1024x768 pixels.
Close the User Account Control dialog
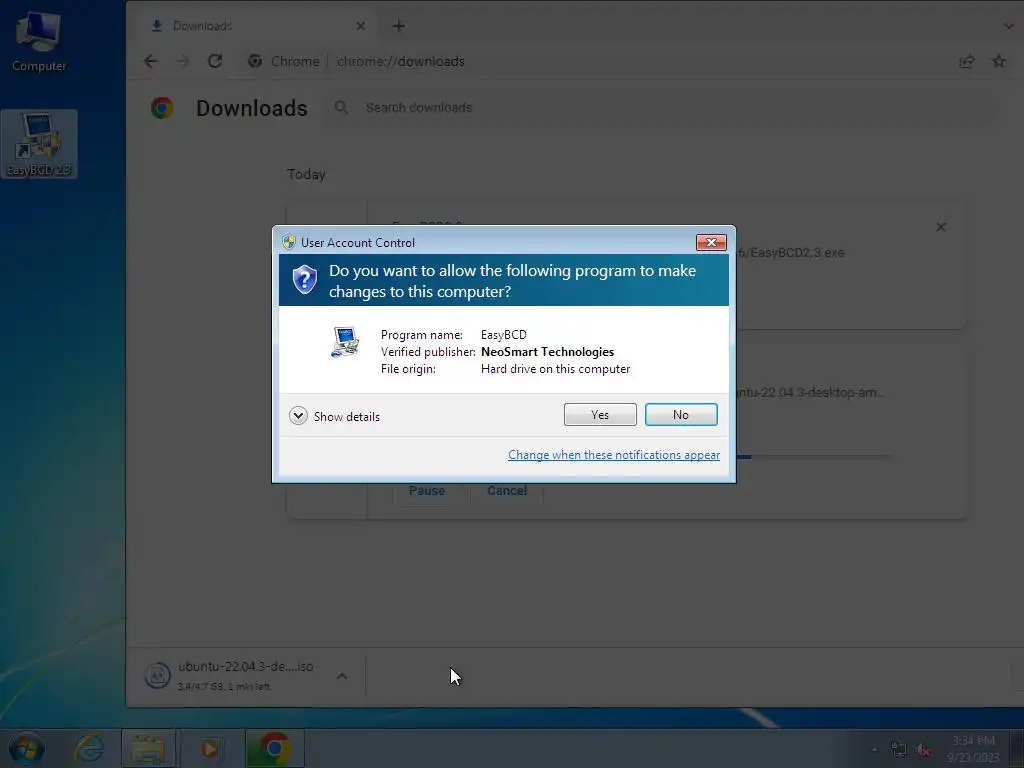pos(711,242)
